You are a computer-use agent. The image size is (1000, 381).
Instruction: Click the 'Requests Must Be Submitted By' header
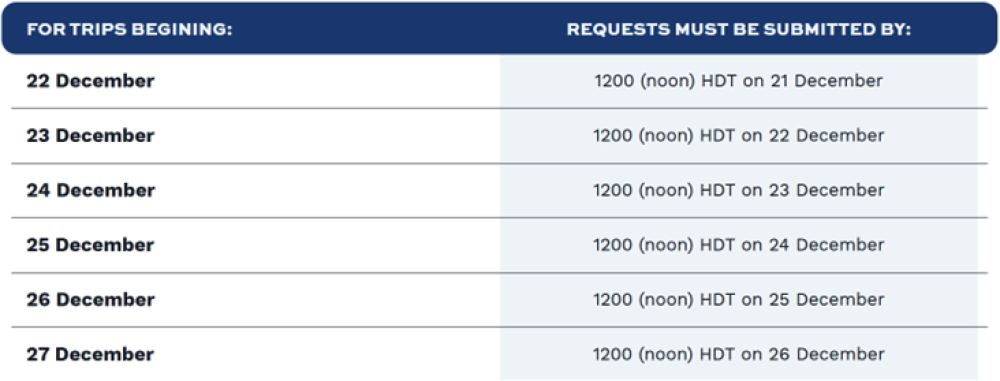(739, 30)
